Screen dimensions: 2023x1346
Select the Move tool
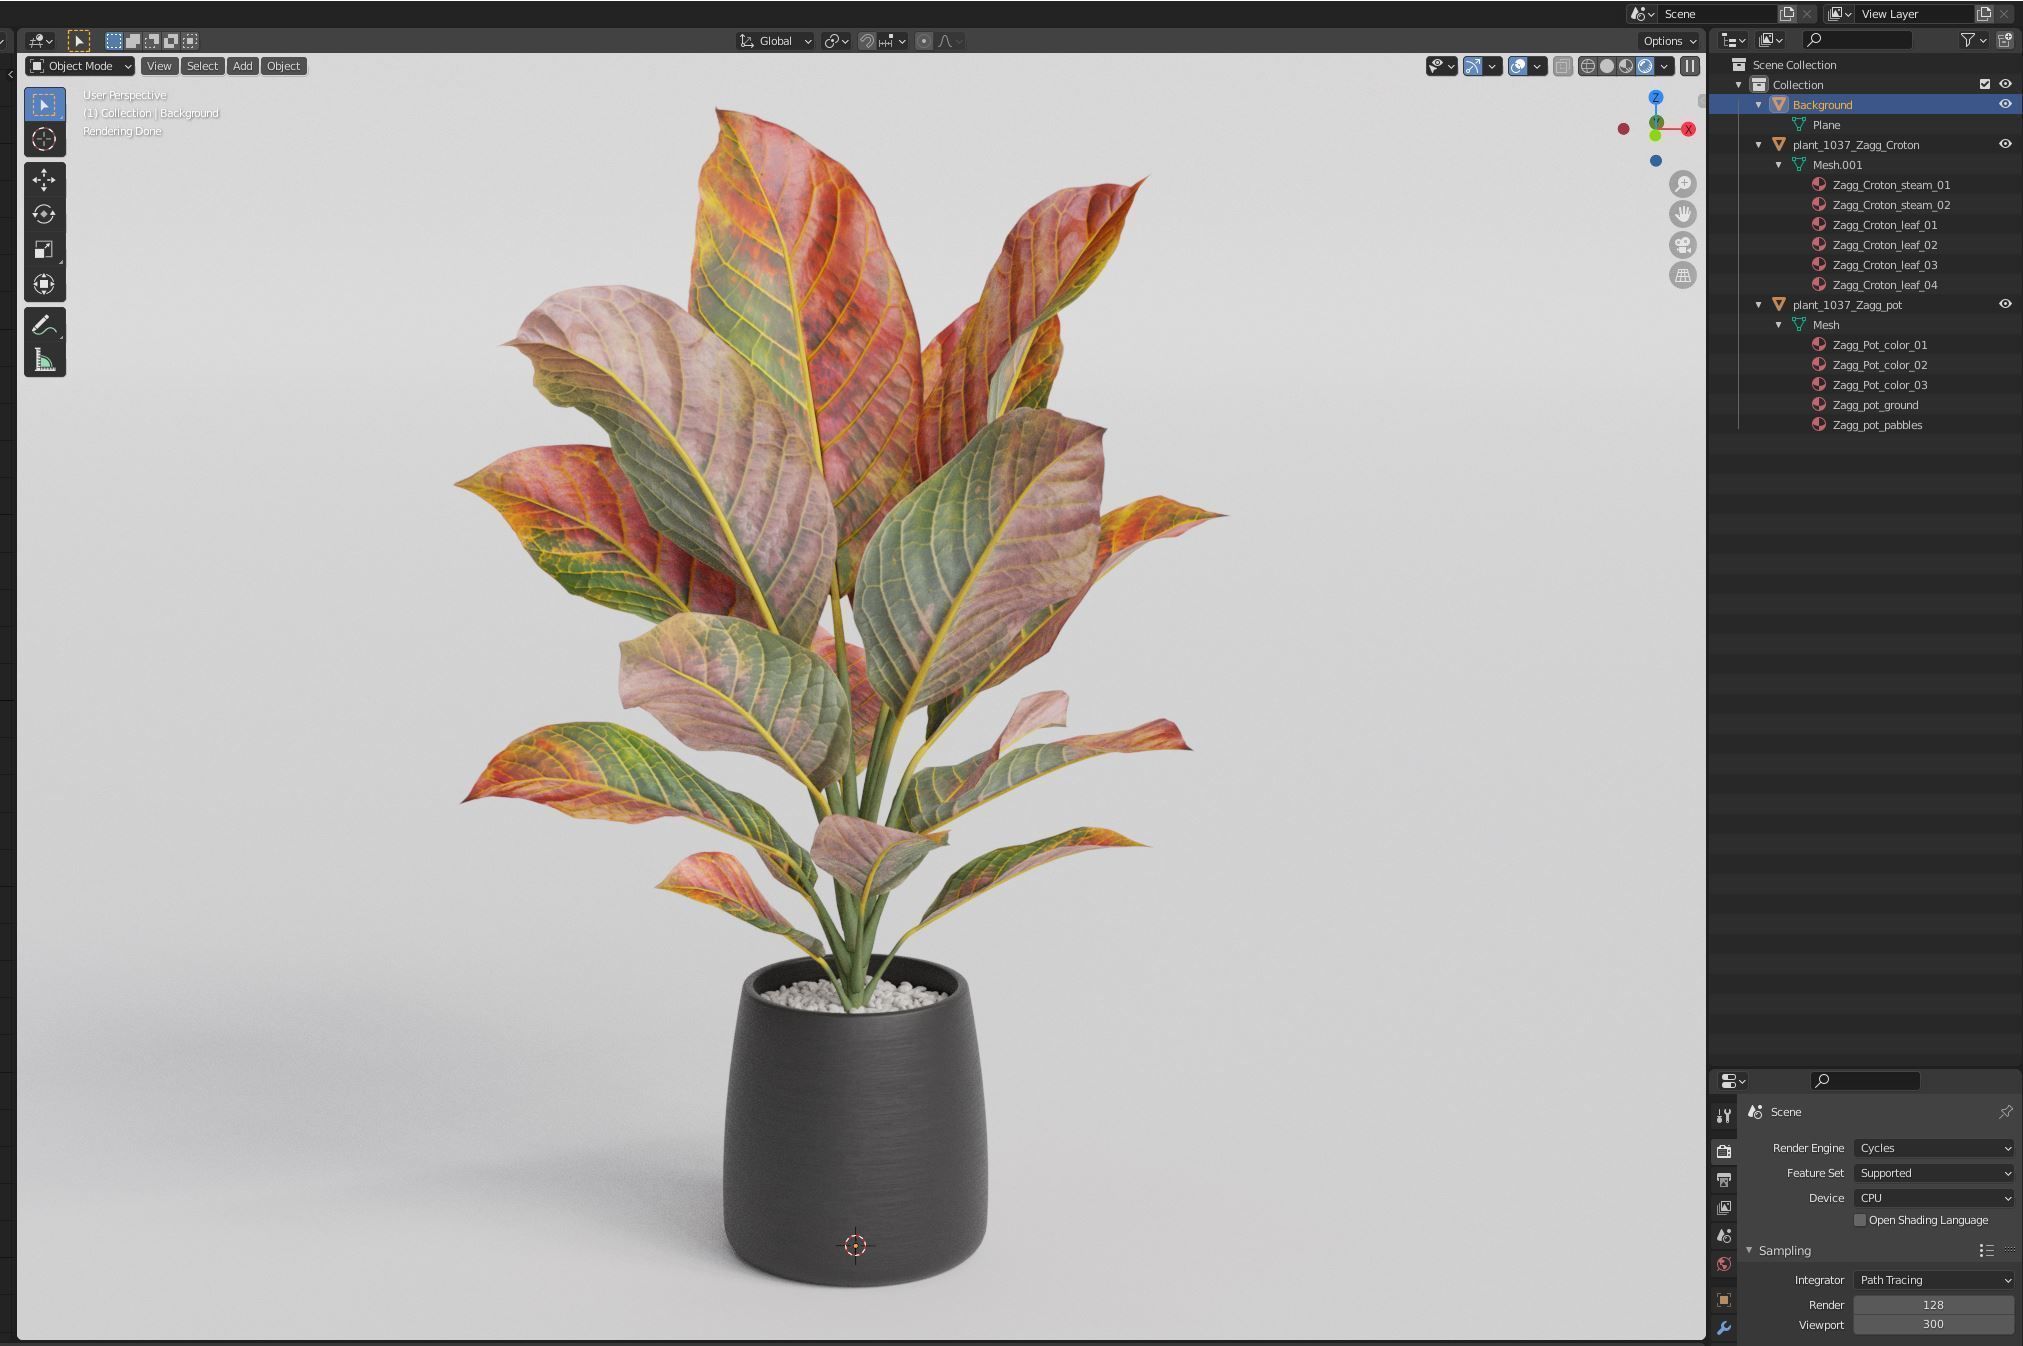click(44, 179)
